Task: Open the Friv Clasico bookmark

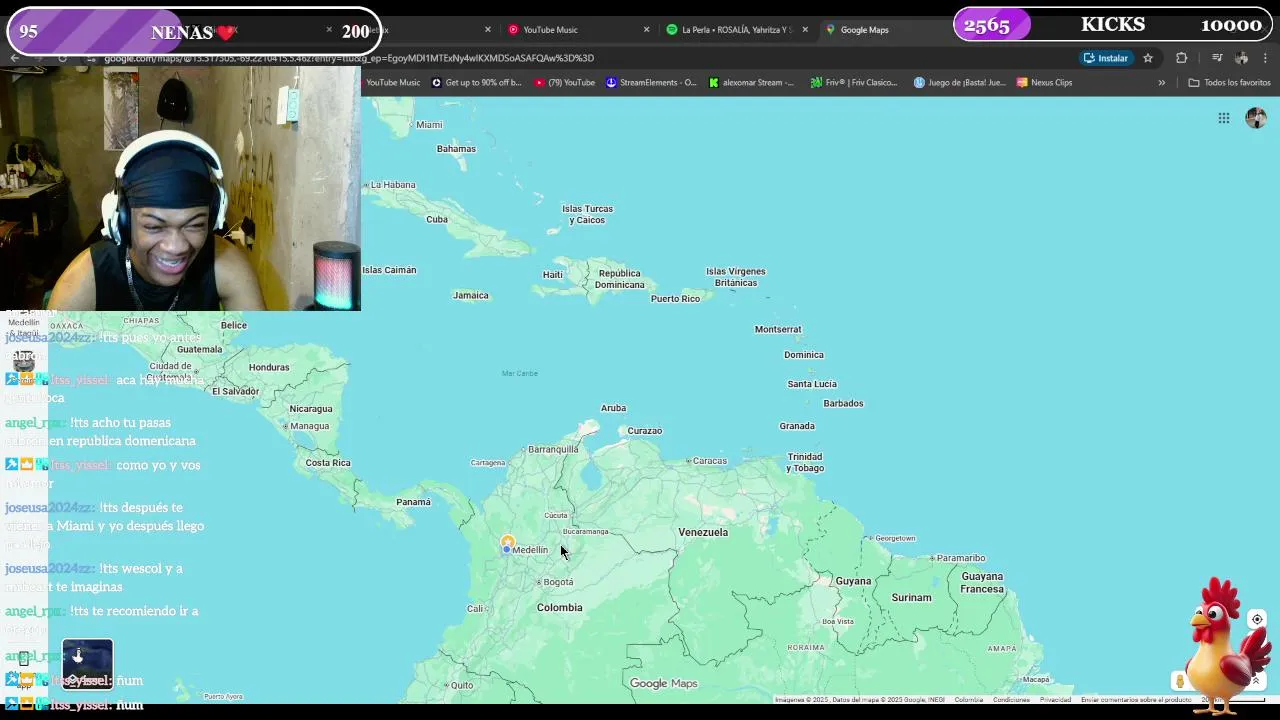Action: 854,83
